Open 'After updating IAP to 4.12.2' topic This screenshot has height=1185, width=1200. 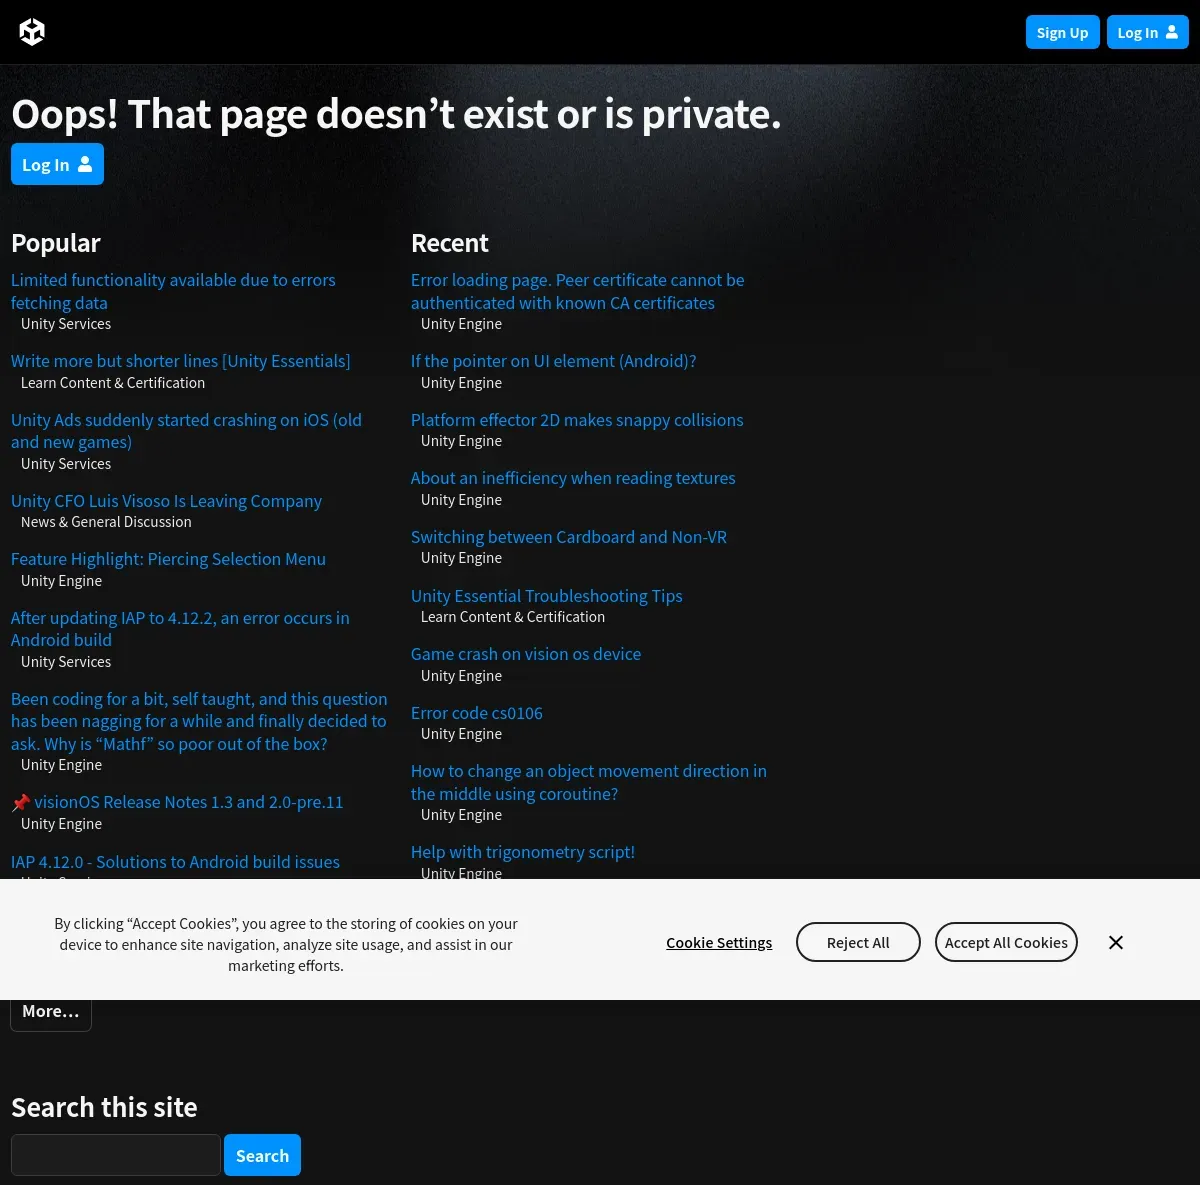click(x=180, y=629)
